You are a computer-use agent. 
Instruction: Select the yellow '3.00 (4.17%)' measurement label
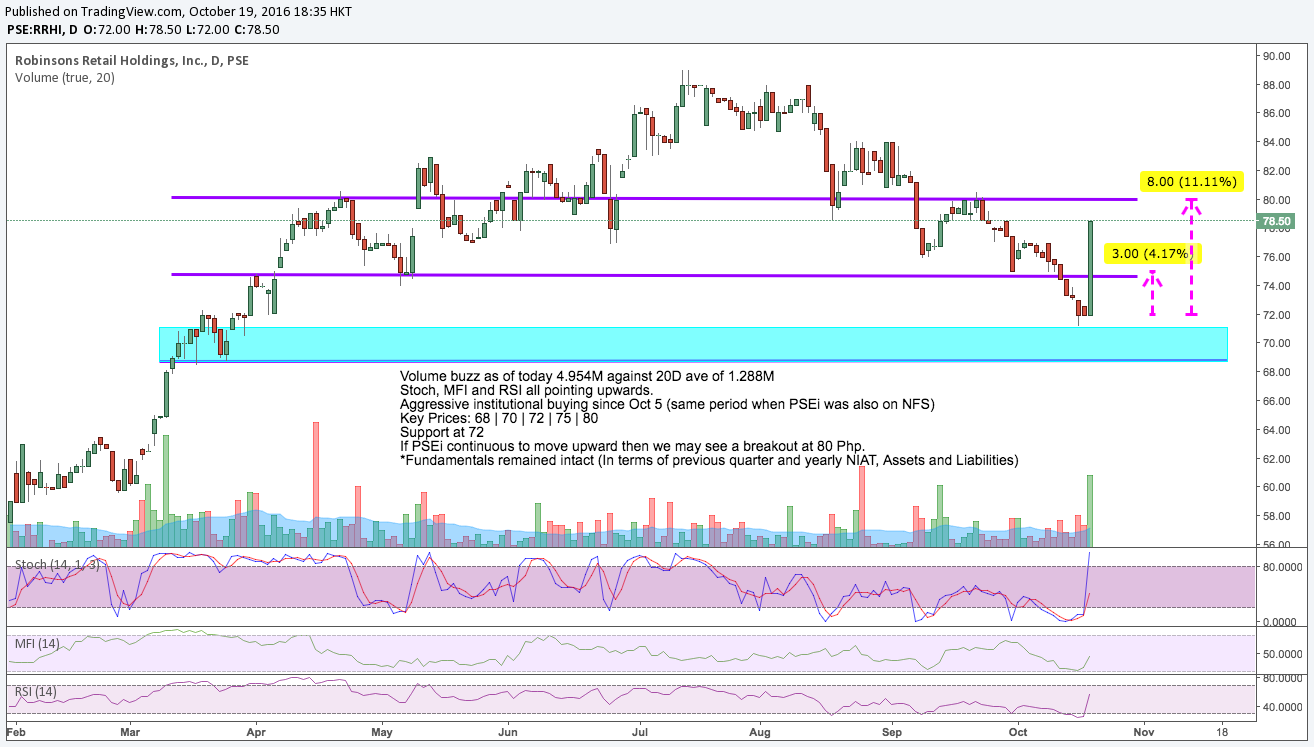point(1152,254)
